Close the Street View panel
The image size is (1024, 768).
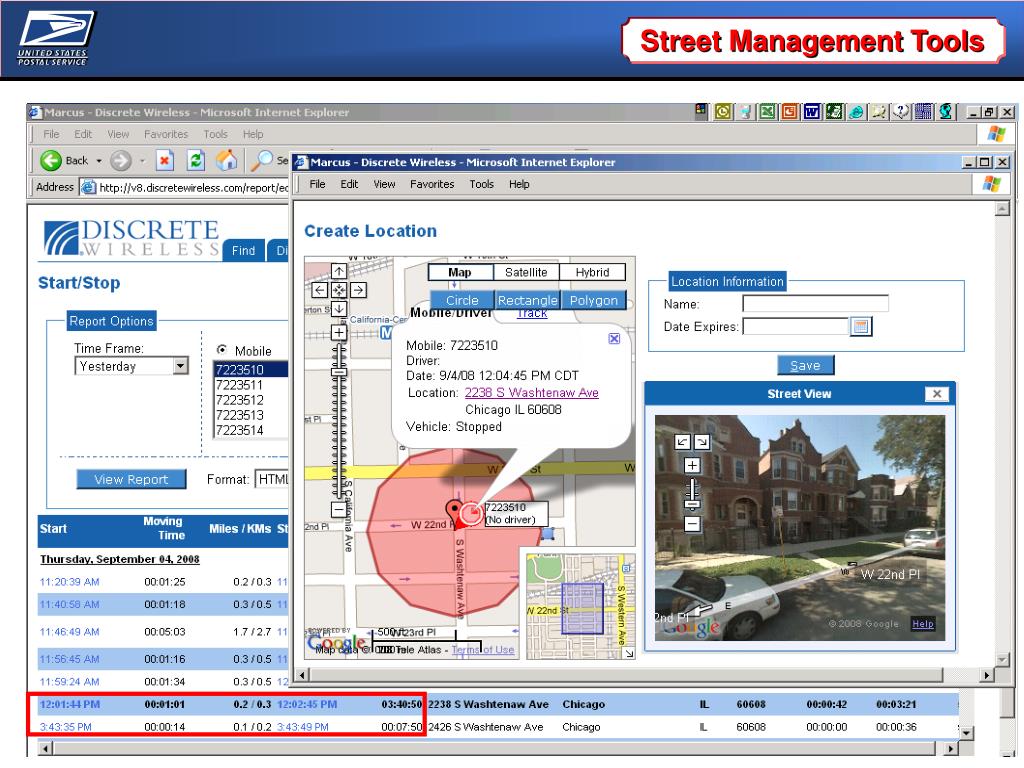[936, 394]
